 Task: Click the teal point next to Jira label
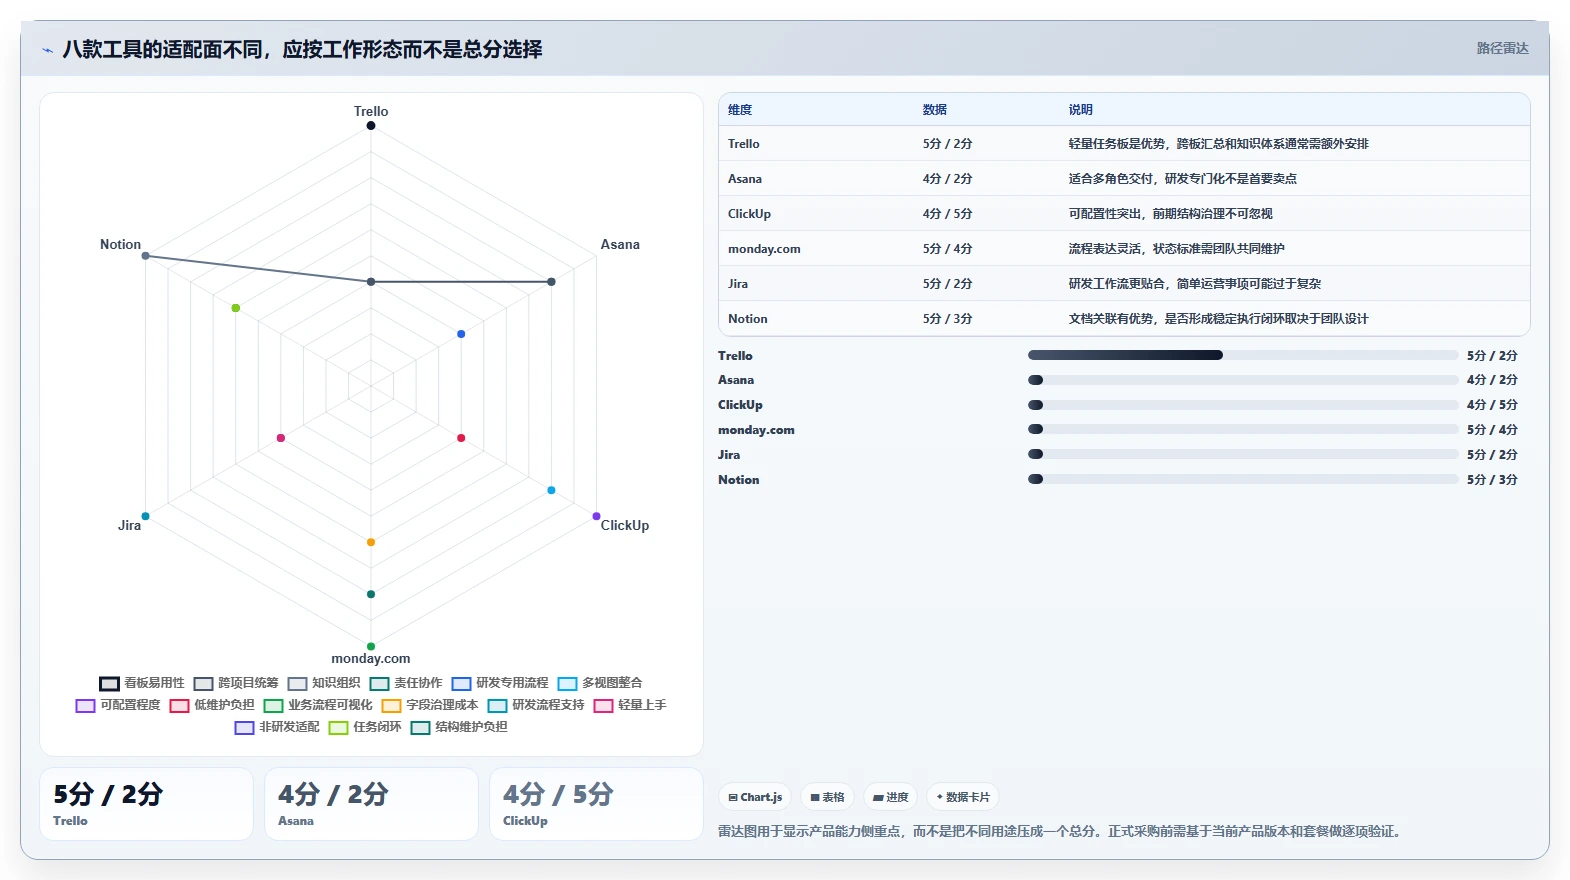point(145,516)
